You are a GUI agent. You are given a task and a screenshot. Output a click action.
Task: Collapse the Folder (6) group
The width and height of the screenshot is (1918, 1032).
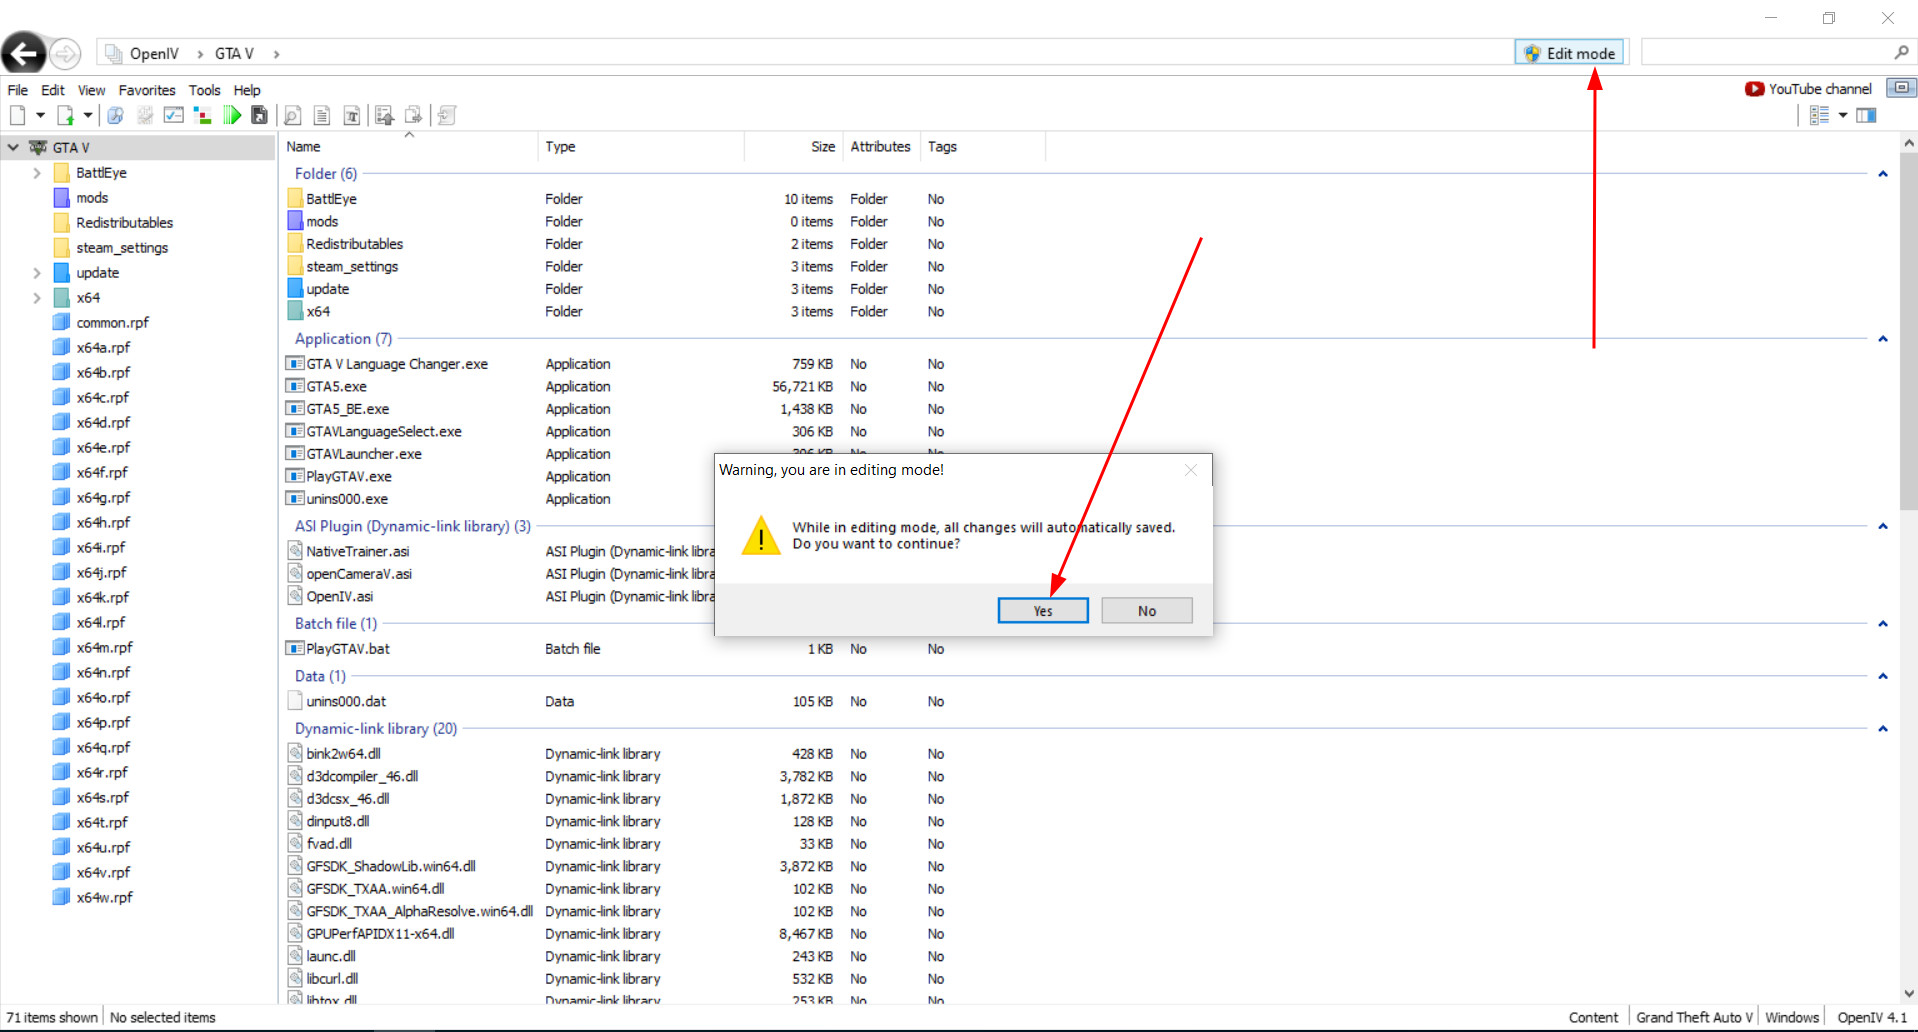[x=1883, y=174]
